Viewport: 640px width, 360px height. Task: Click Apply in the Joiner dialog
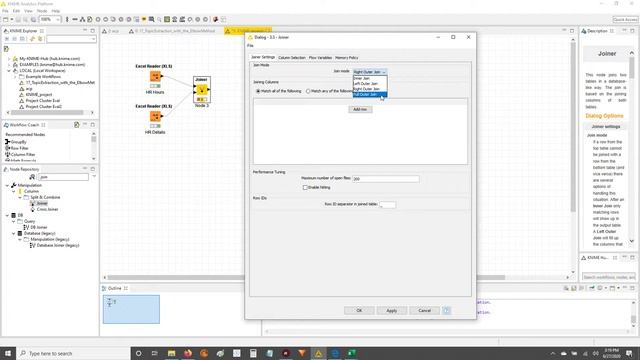click(392, 311)
